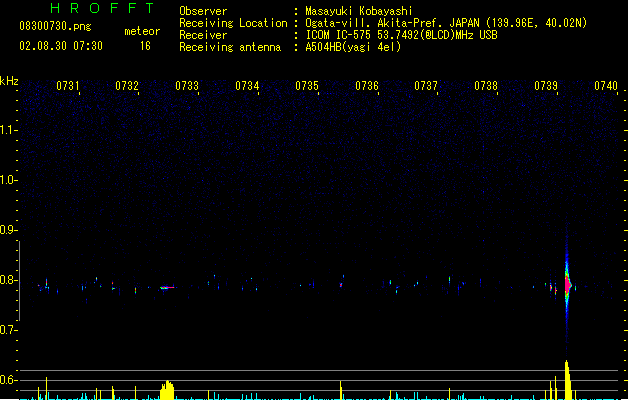Click the 0735 time marker

pos(307,86)
